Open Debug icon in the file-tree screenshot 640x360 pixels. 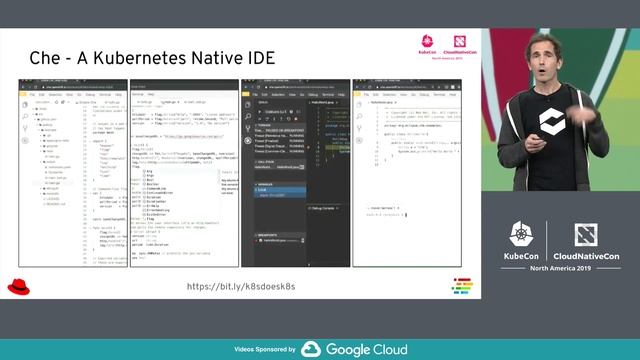25,140
